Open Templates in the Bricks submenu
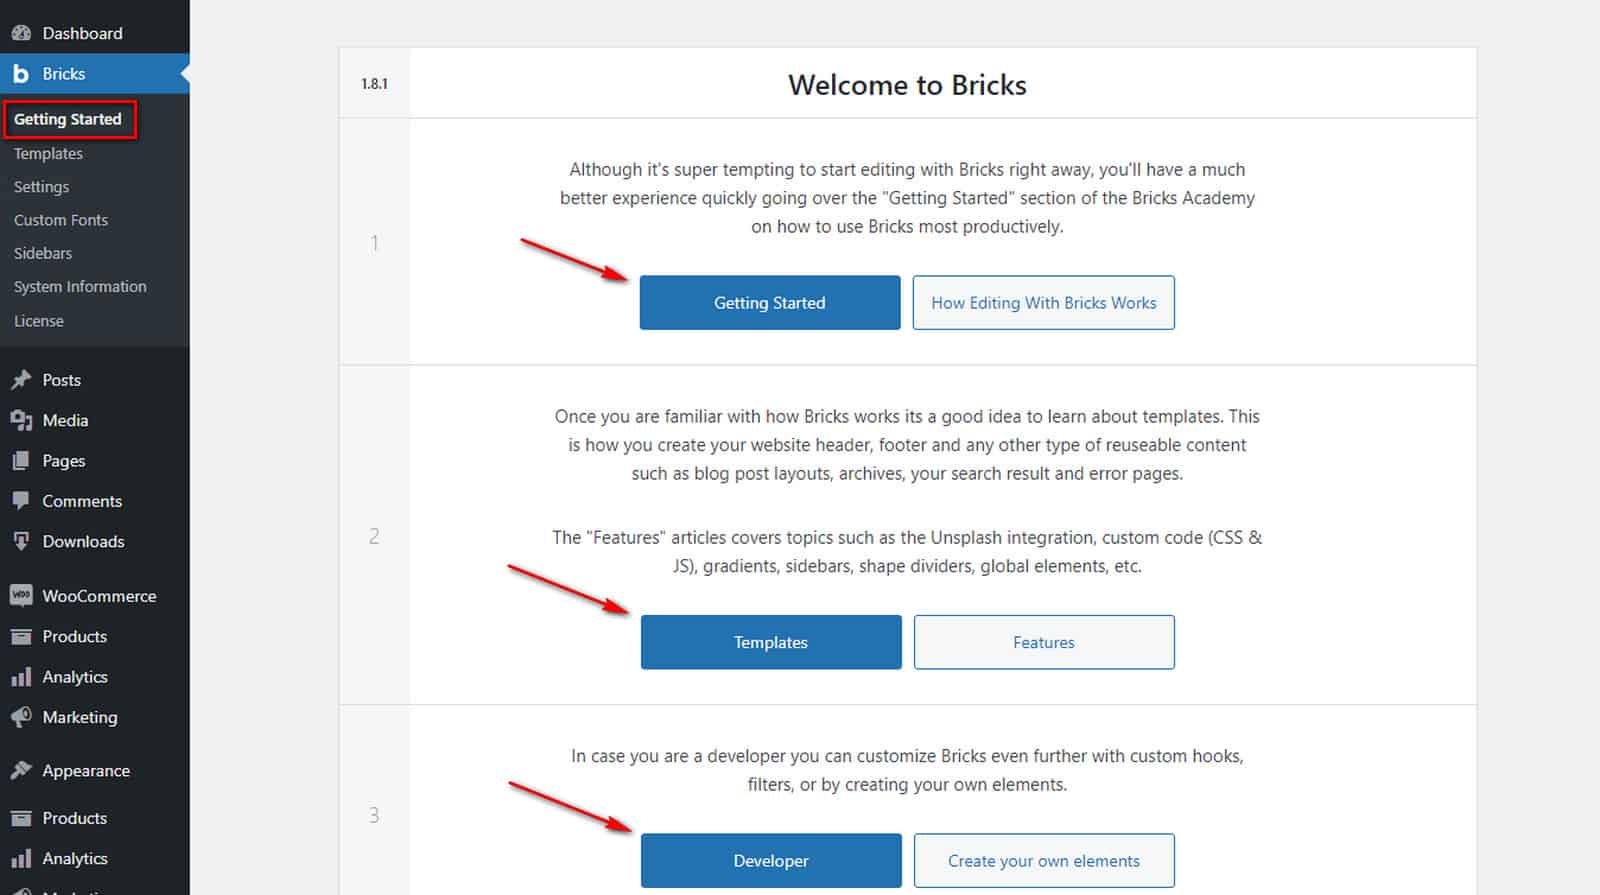 pos(48,154)
